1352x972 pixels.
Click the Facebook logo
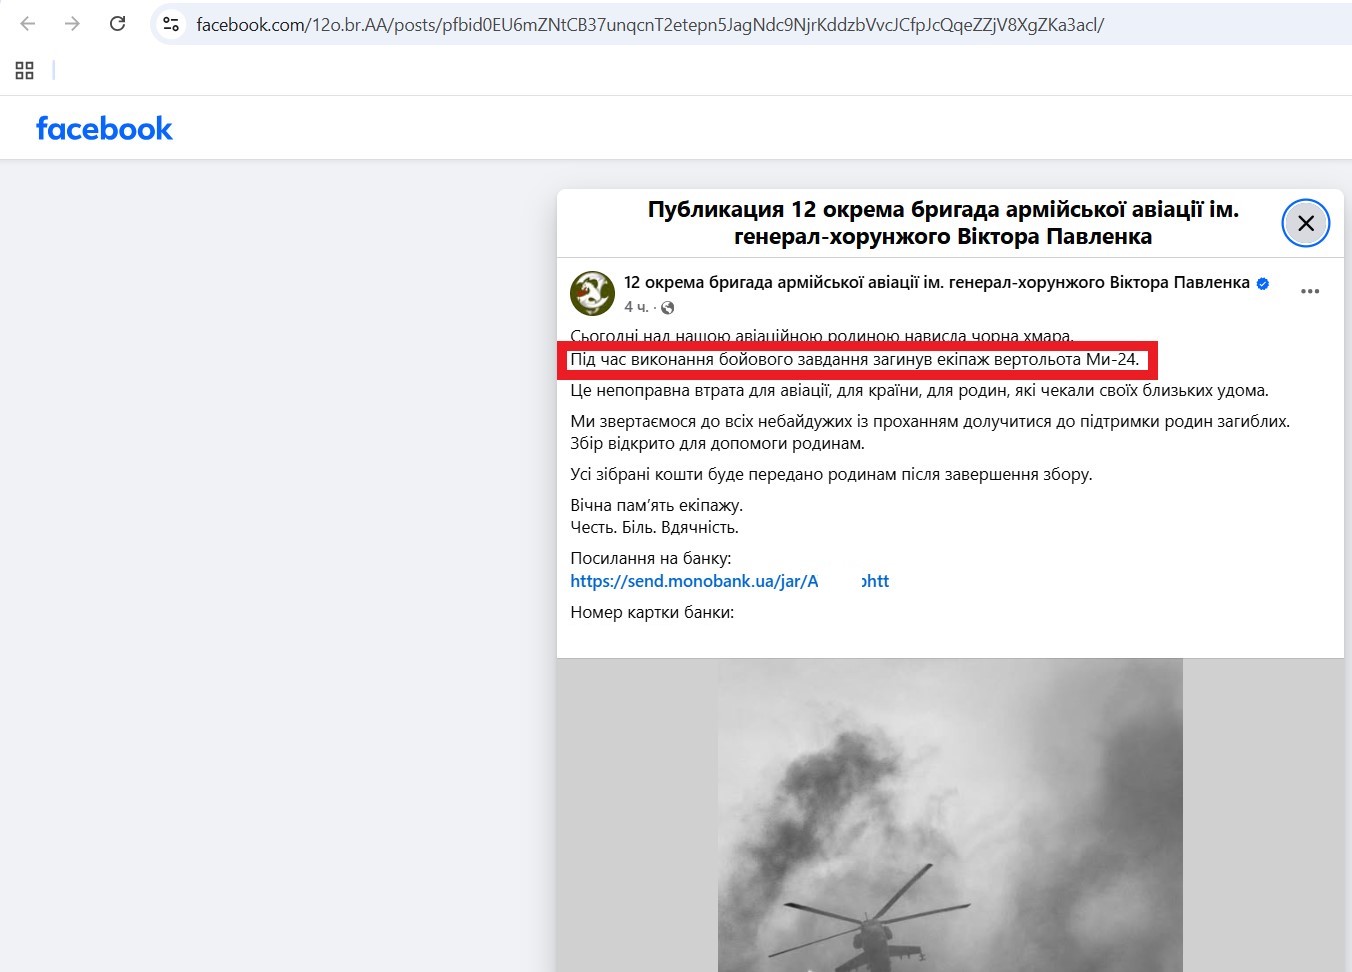tap(104, 129)
